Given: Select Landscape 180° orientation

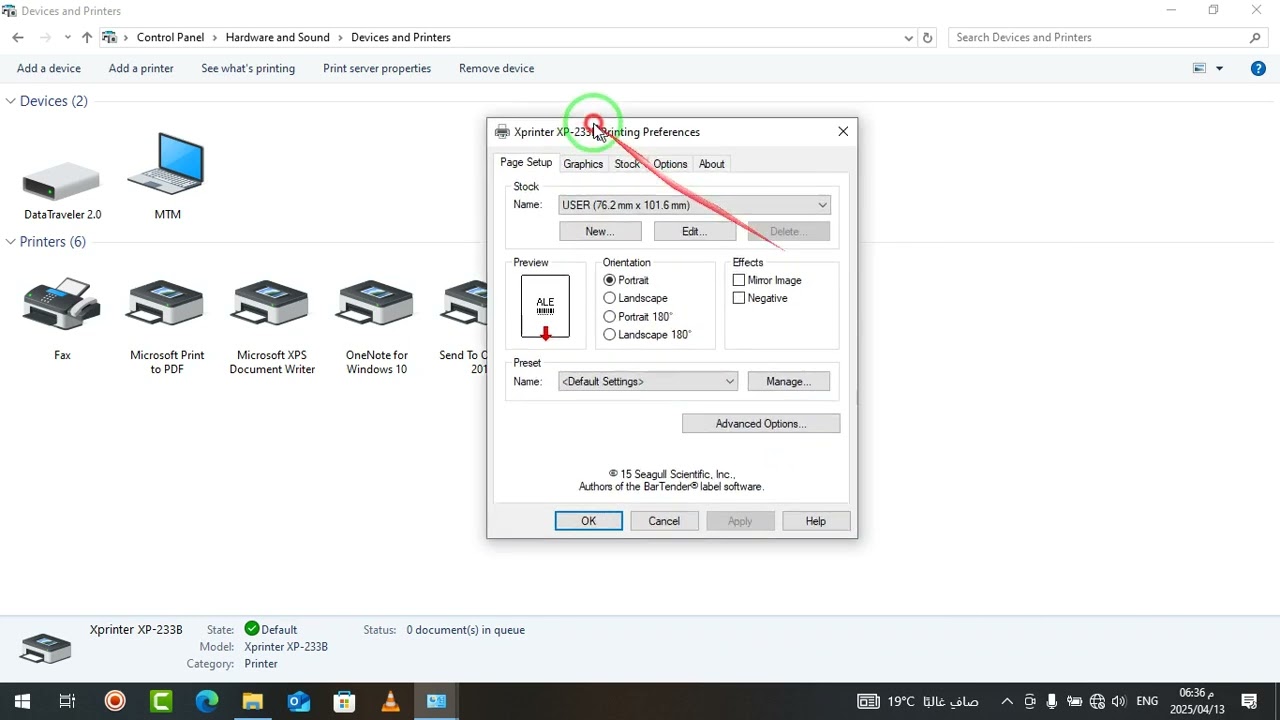Looking at the screenshot, I should (610, 334).
